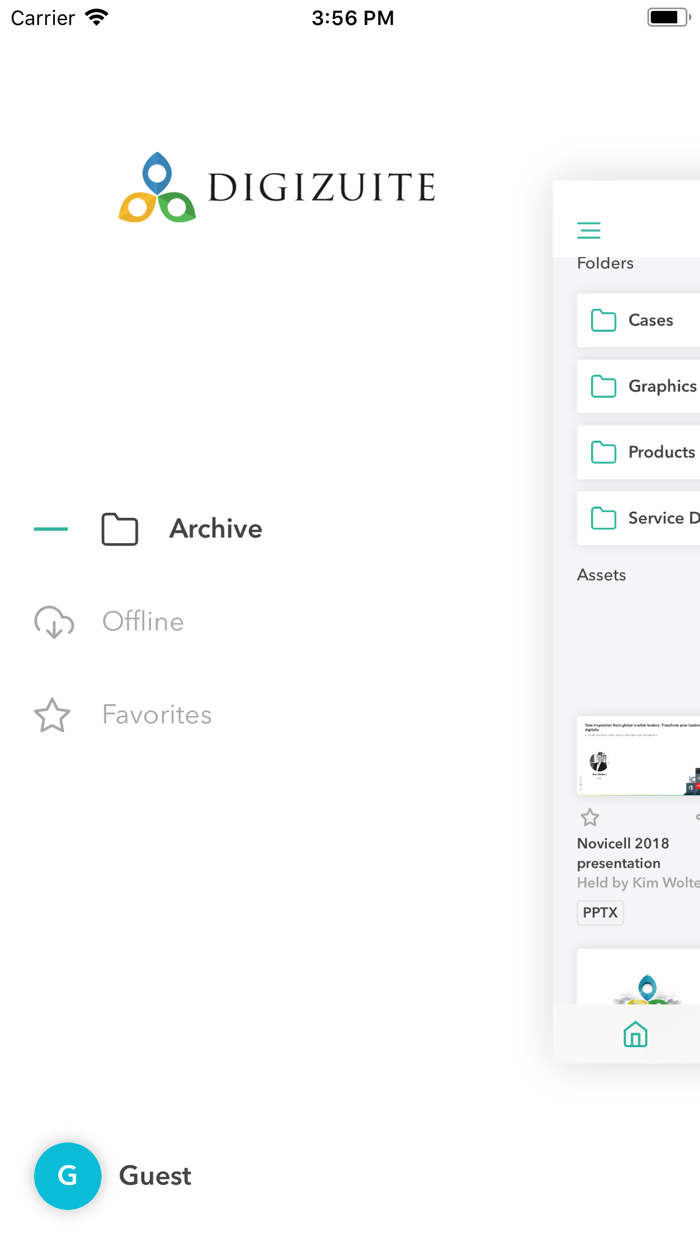Open the Graphics folder
This screenshot has width=700, height=1244.
[639, 386]
